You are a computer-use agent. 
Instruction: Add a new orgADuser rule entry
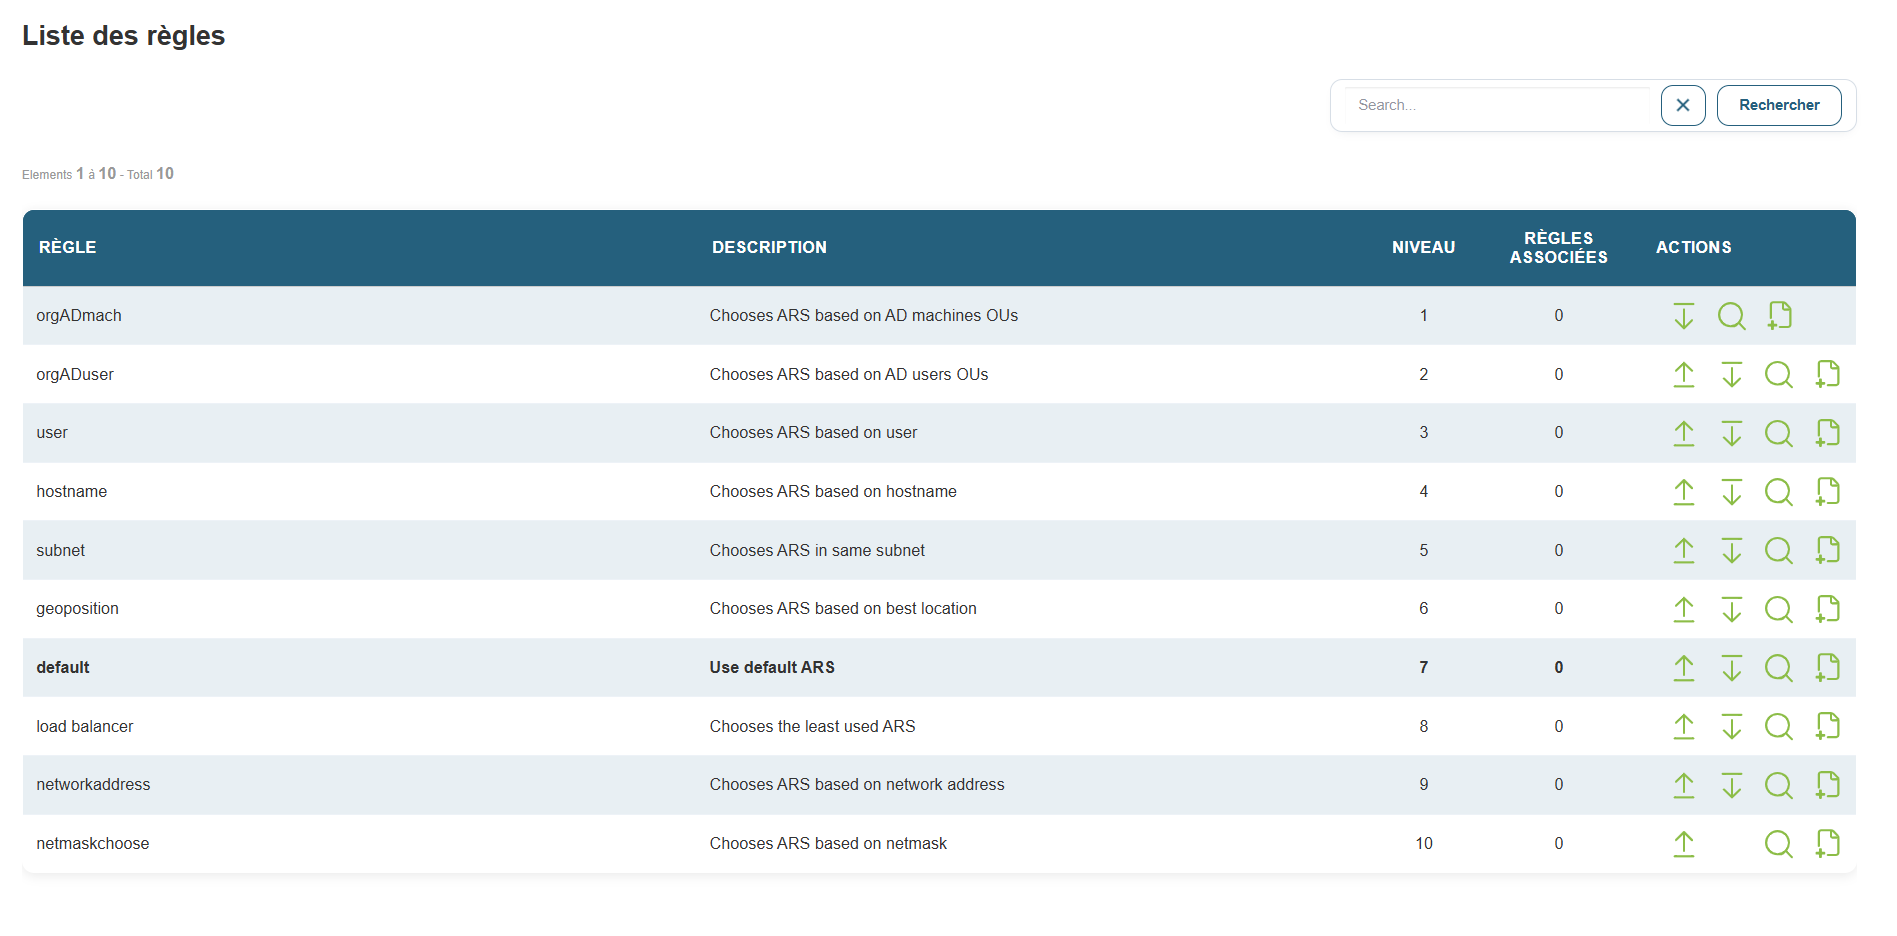[1827, 375]
